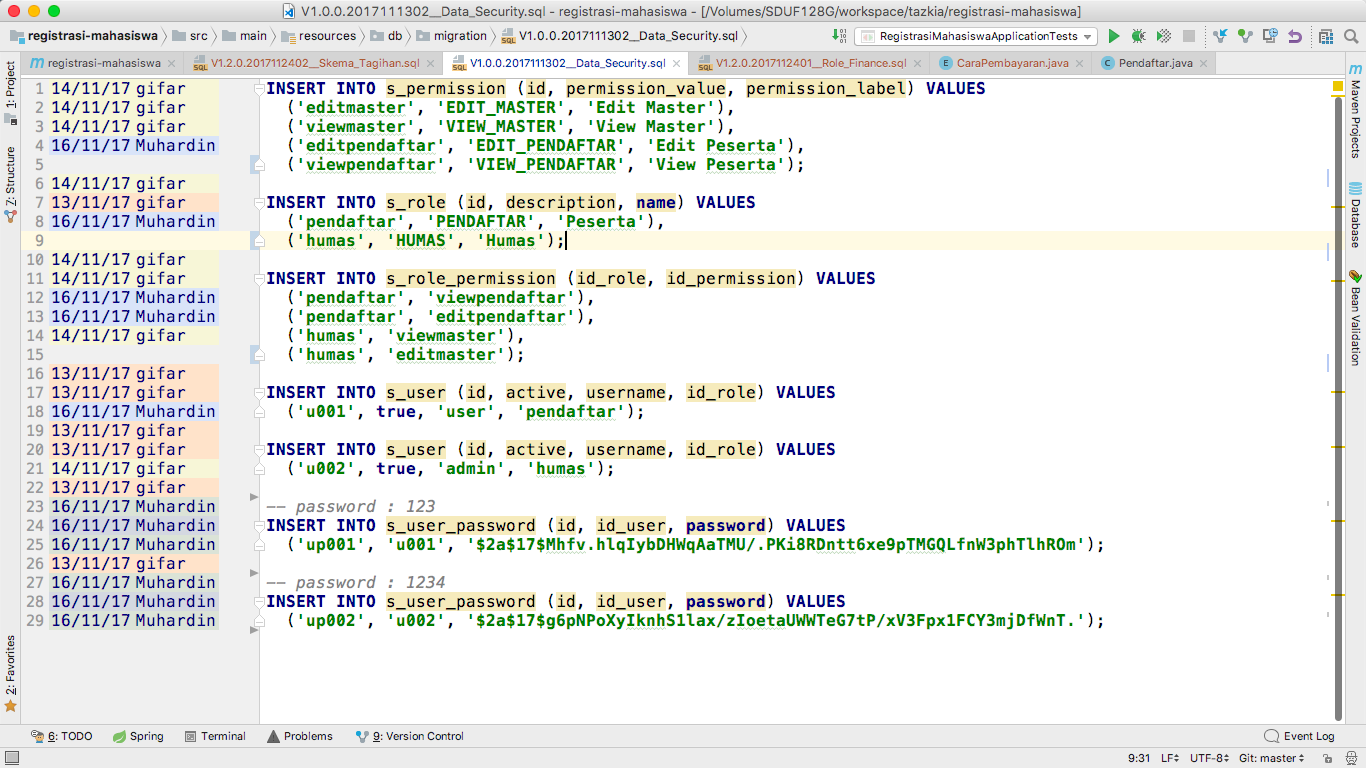Click resources folder breadcrumb

319,36
